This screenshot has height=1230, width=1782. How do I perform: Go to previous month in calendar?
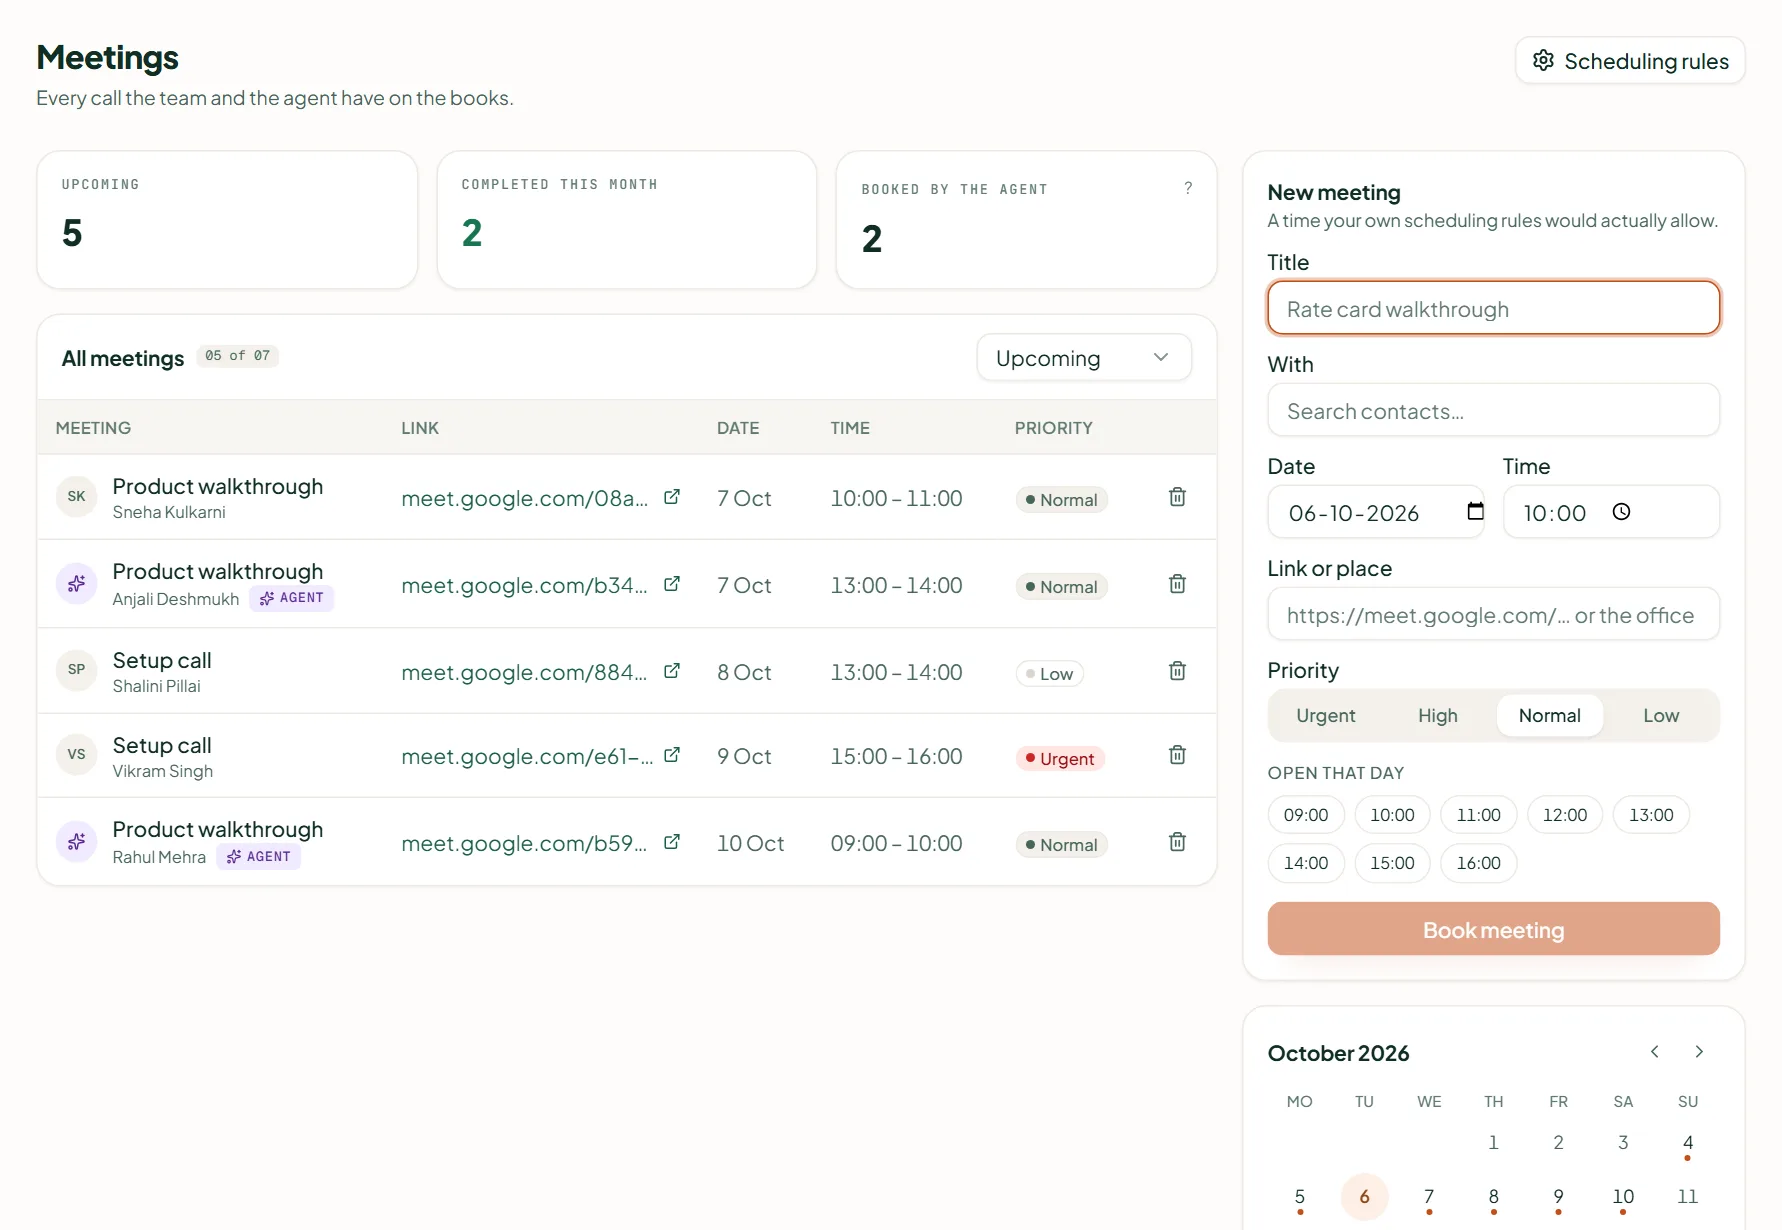coord(1655,1052)
